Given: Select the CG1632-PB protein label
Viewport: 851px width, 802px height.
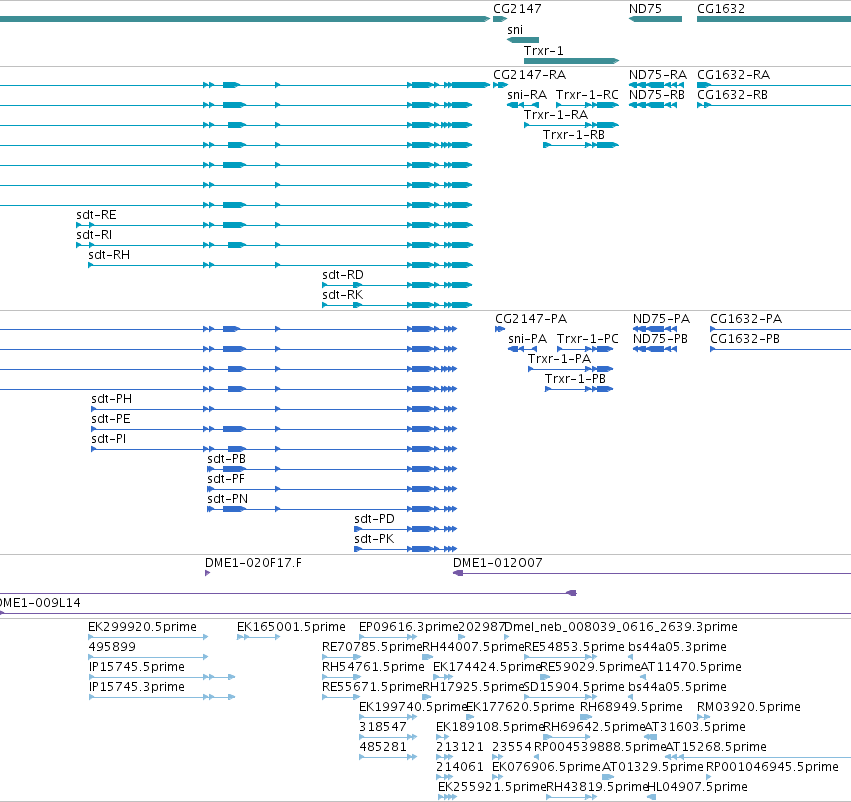Looking at the screenshot, I should click(745, 339).
